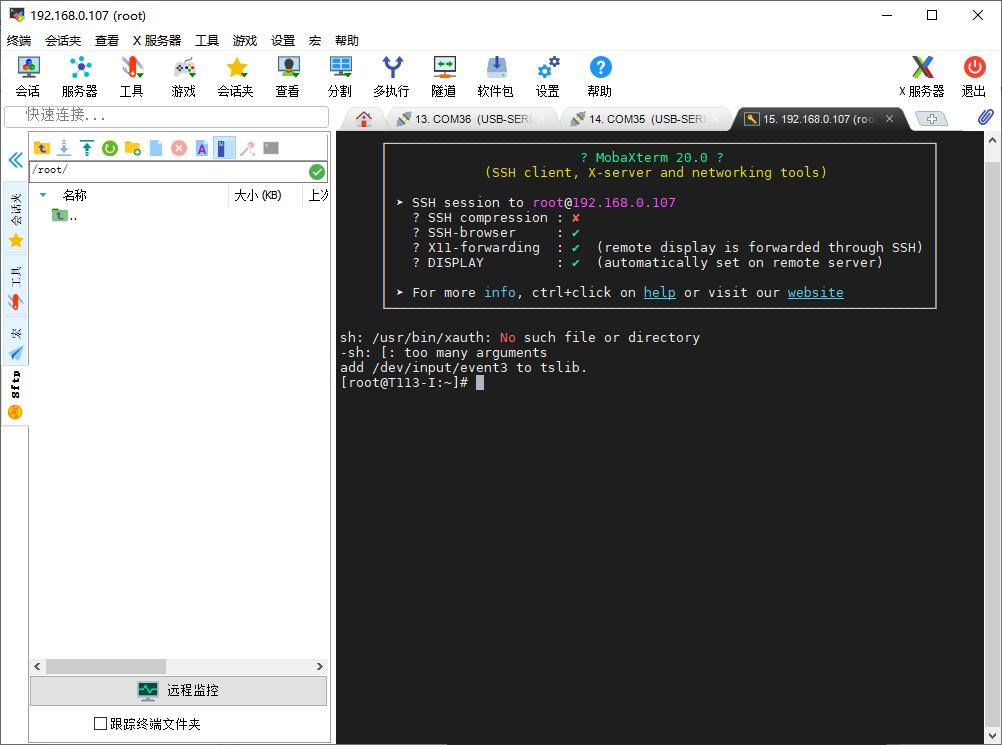Click the 查看 (View) toolbar icon
This screenshot has width=1002, height=745.
click(x=288, y=76)
